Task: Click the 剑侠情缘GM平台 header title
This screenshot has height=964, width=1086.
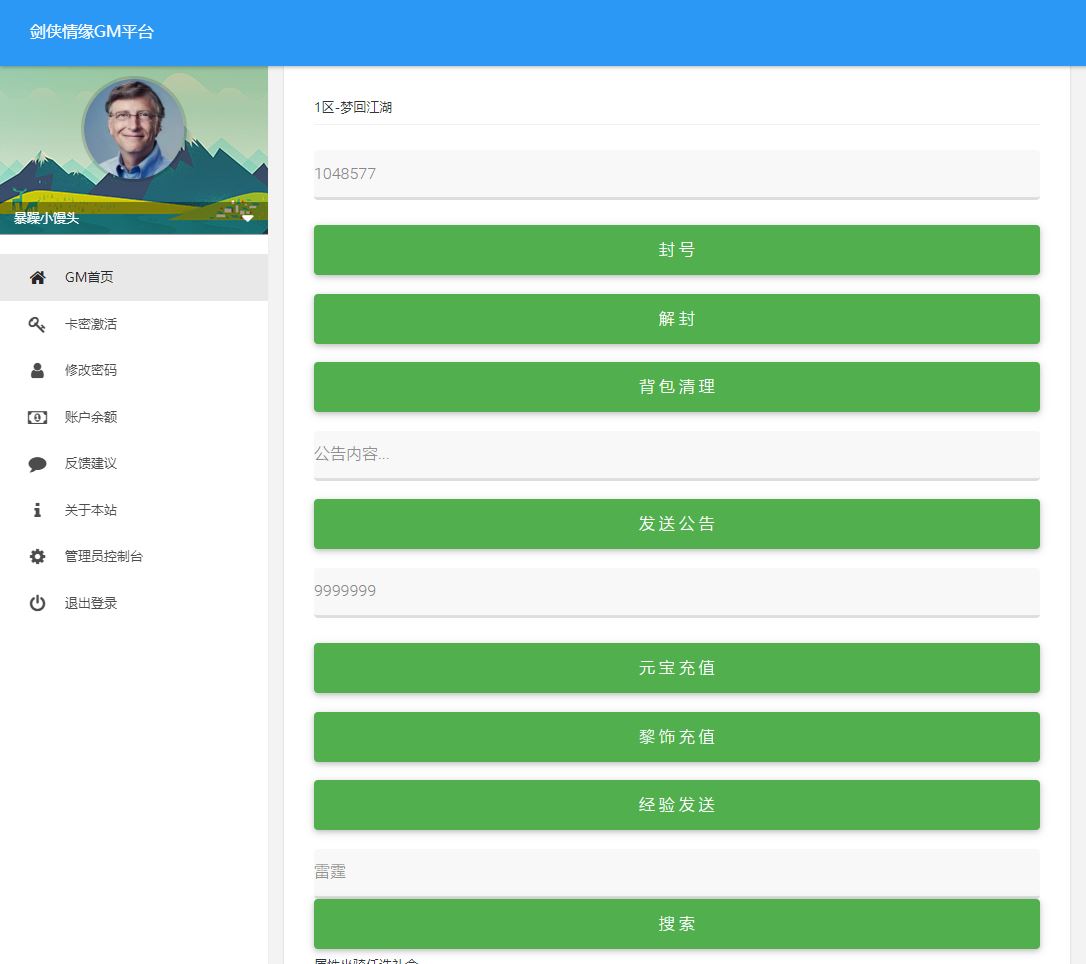Action: click(92, 32)
